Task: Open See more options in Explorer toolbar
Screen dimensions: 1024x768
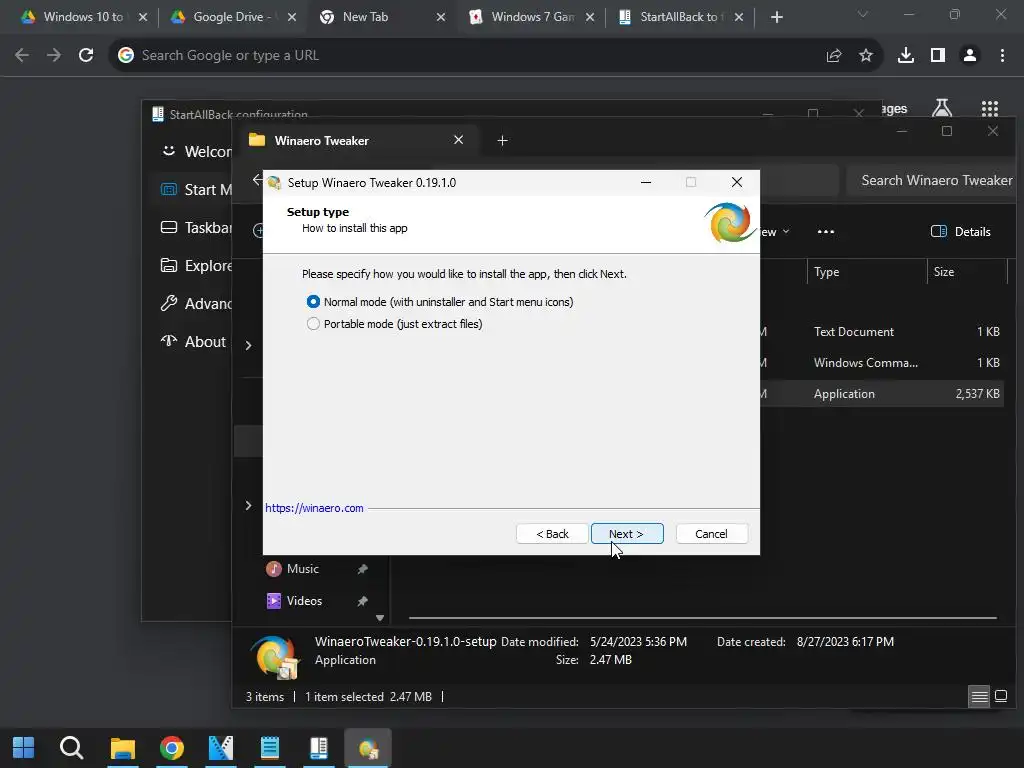Action: [x=825, y=231]
